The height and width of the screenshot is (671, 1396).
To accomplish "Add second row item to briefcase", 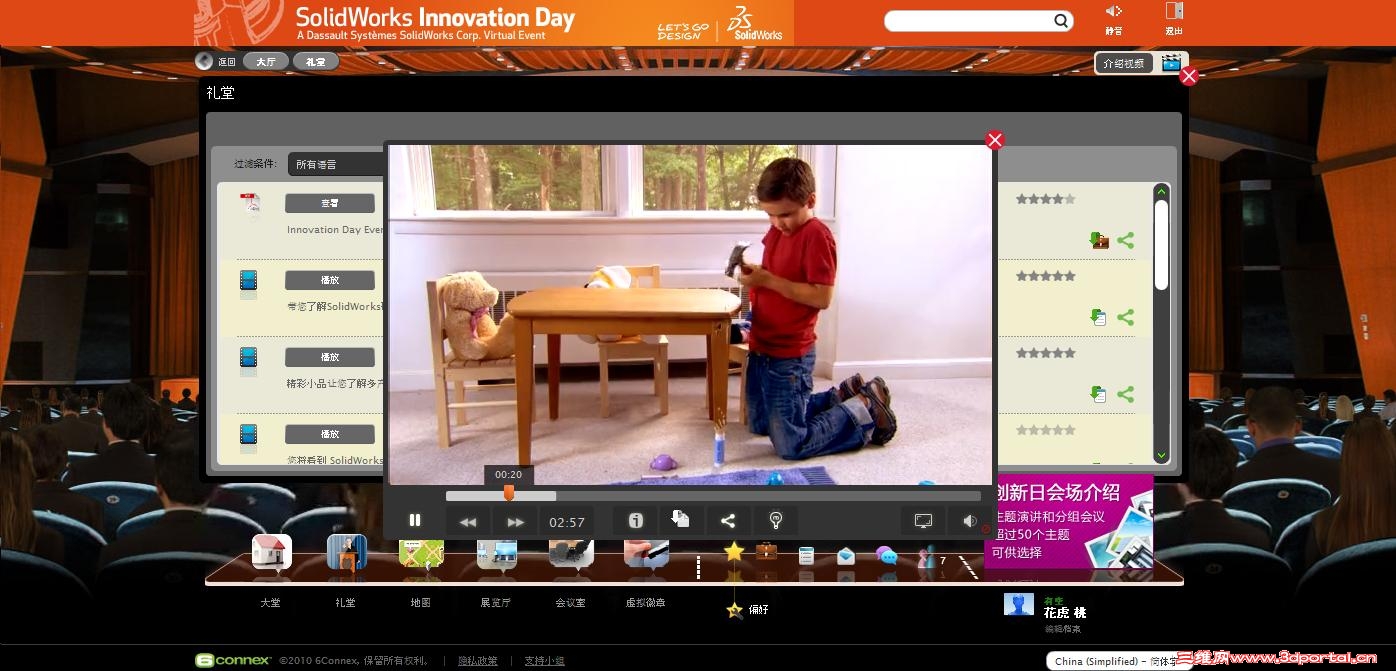I will 1099,317.
